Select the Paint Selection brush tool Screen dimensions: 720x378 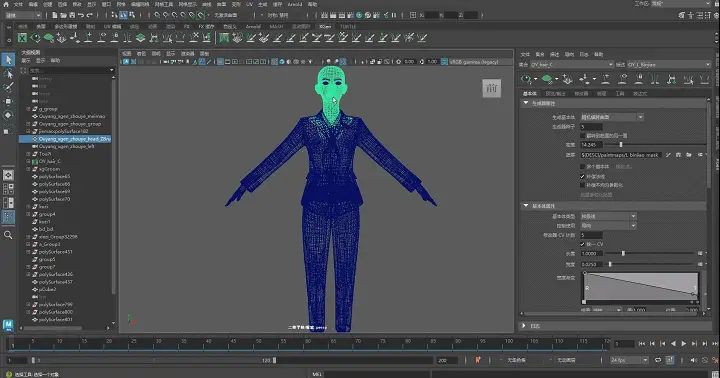coord(8,87)
